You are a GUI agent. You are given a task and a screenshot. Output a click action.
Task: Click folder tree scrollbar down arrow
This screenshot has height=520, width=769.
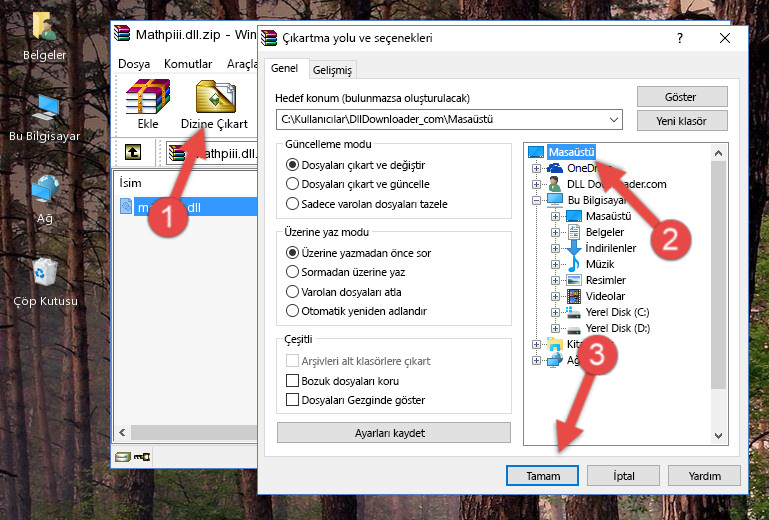click(x=718, y=436)
